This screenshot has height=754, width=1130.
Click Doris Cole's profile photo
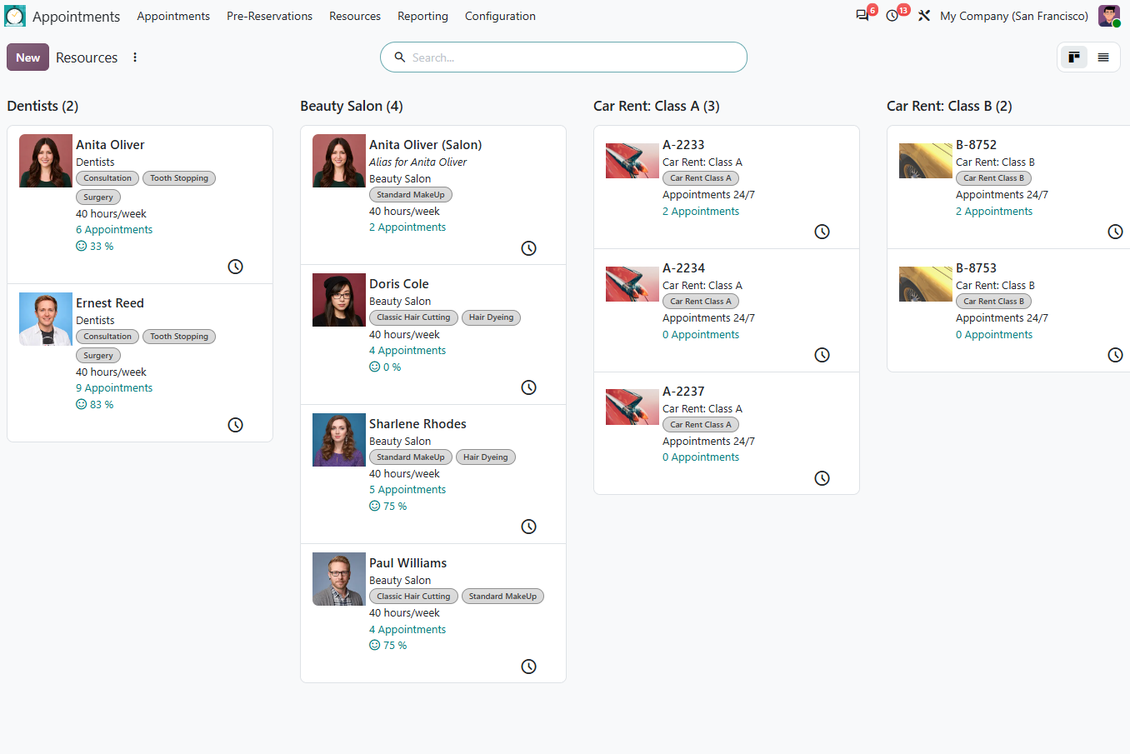click(x=339, y=300)
